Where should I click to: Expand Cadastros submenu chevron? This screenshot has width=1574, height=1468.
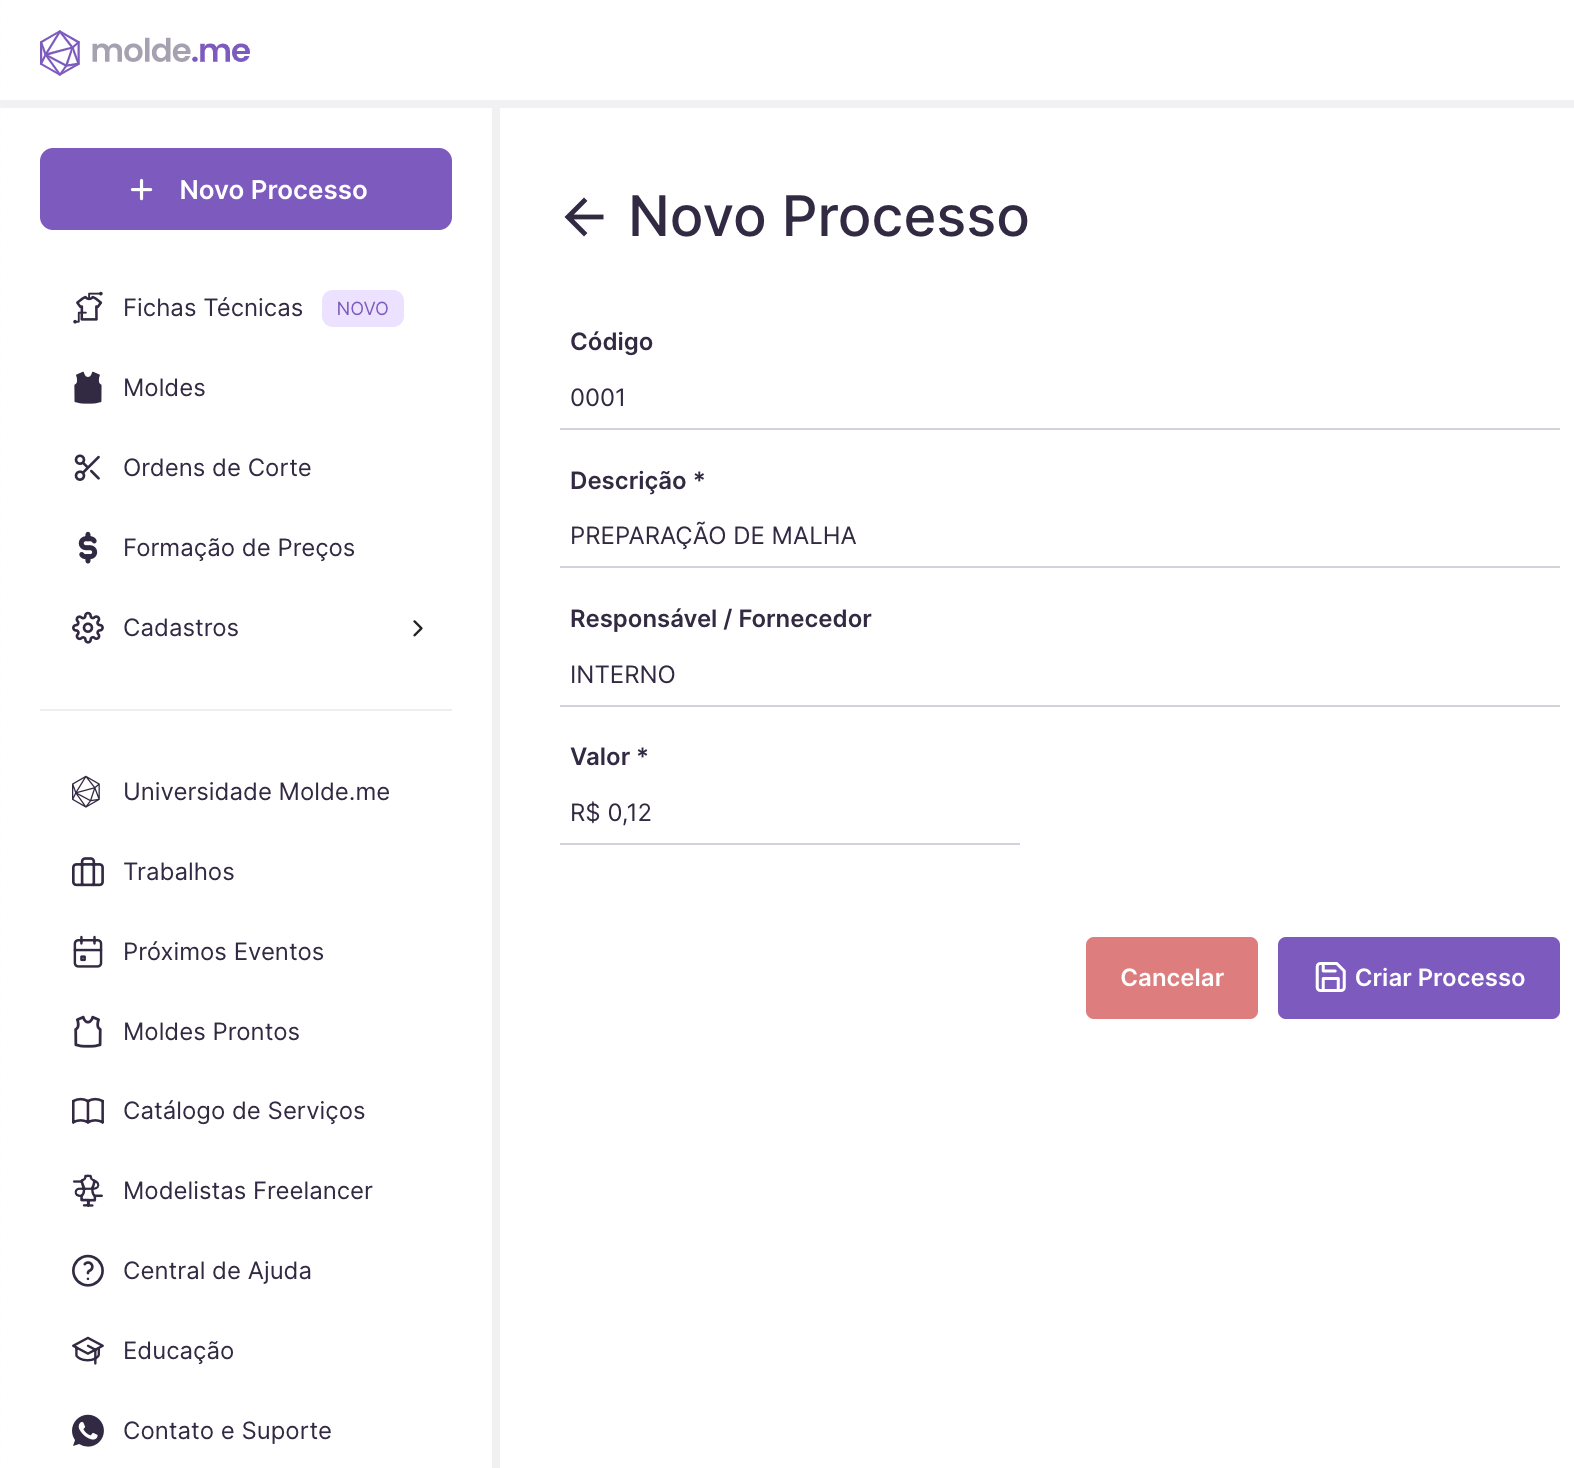click(418, 628)
